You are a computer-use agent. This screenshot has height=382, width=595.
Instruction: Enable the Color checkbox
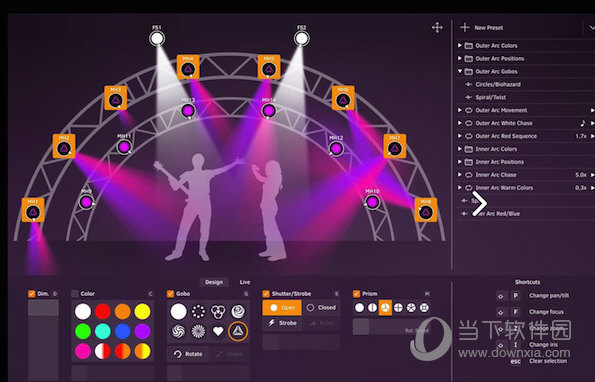tap(75, 294)
